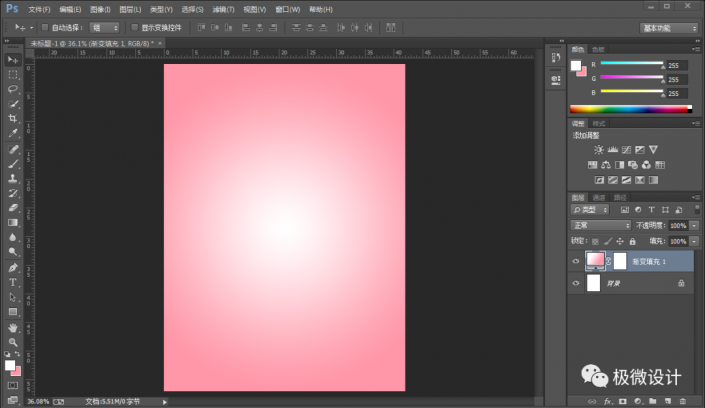This screenshot has width=705, height=408.
Task: Hide the 渐变填充 1 layer
Action: pyautogui.click(x=576, y=261)
